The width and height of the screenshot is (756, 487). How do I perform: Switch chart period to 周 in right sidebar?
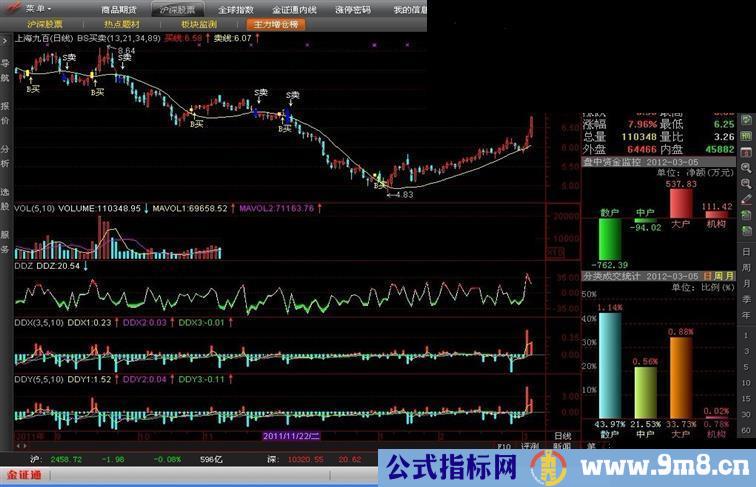pos(746,268)
